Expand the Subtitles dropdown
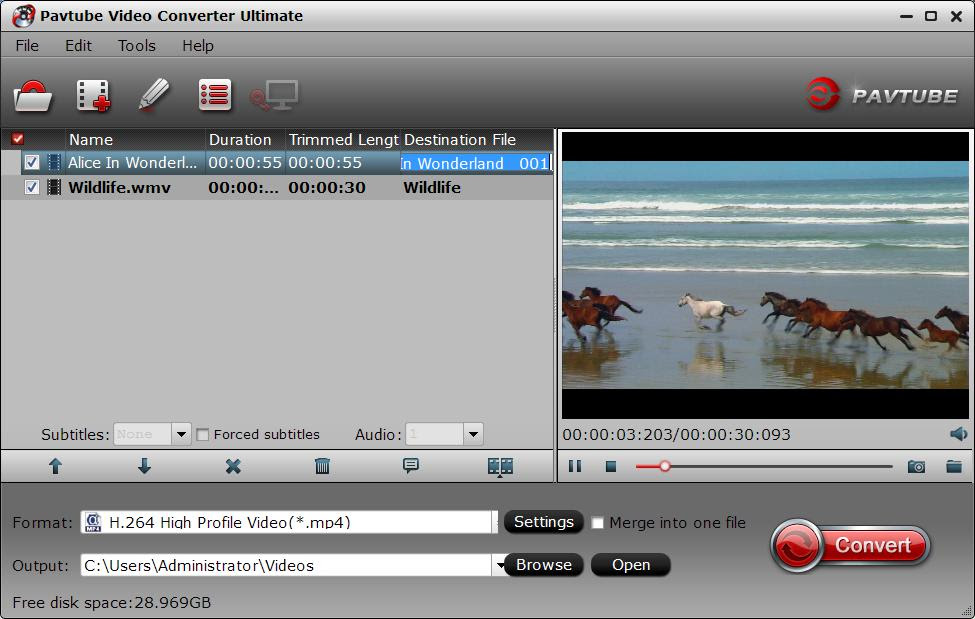 pyautogui.click(x=181, y=434)
